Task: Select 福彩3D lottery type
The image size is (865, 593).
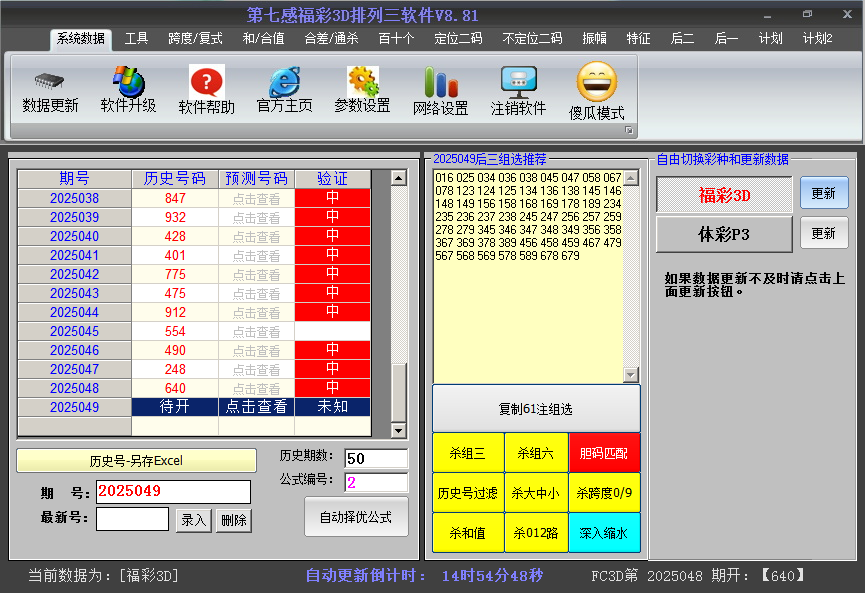Action: pyautogui.click(x=724, y=195)
